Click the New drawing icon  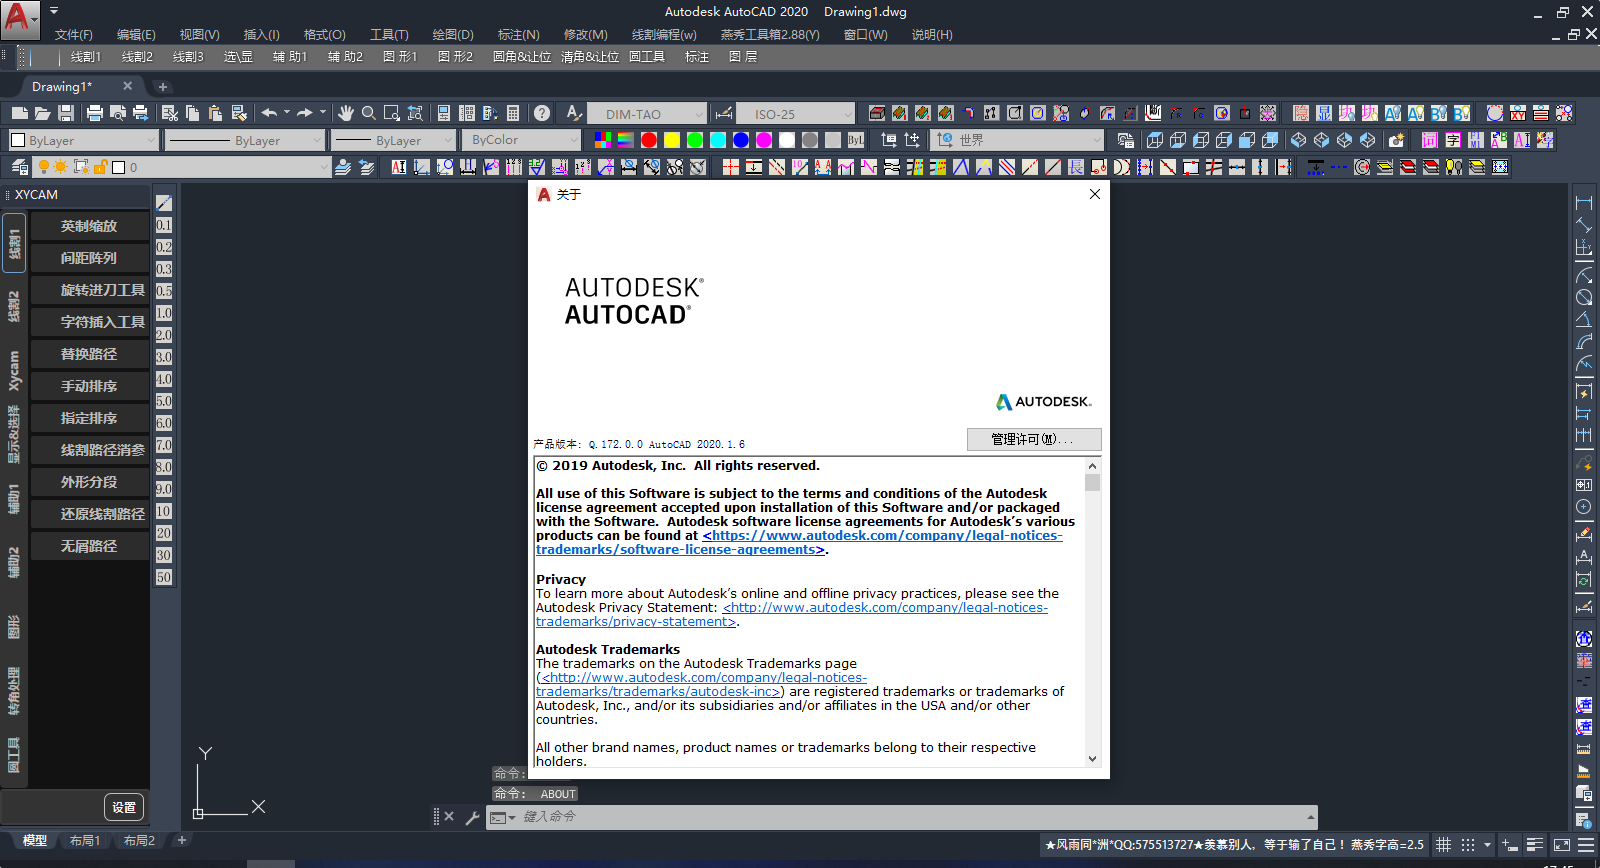click(x=19, y=113)
